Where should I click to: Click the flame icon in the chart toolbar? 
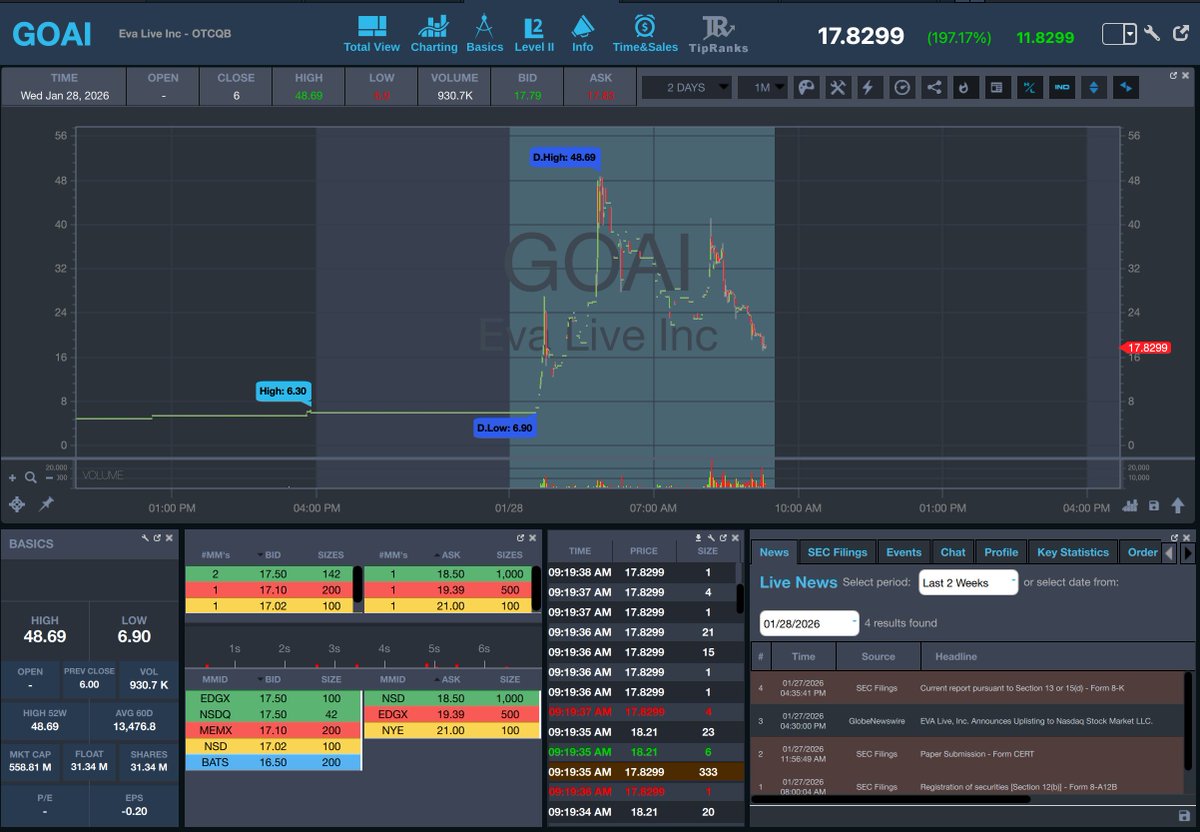pos(964,88)
